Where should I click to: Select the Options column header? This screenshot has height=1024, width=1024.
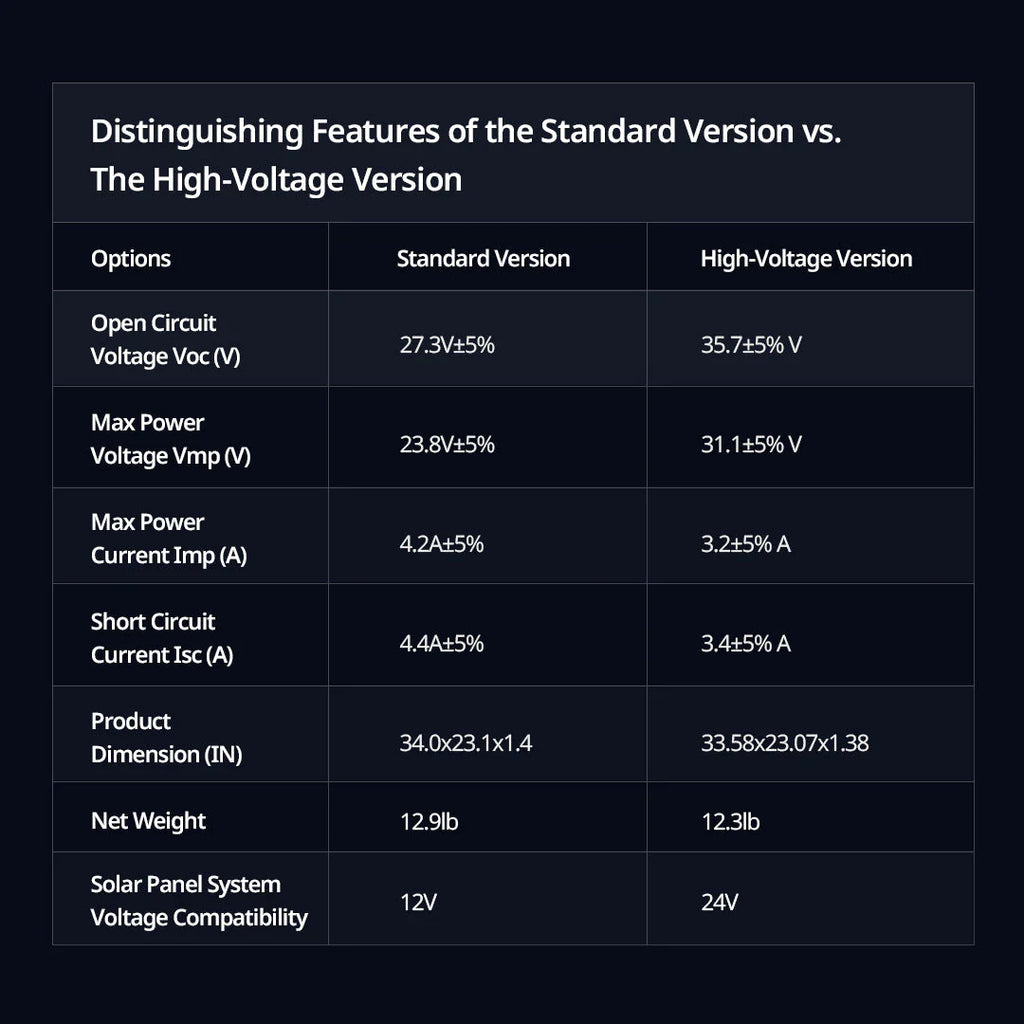point(131,258)
